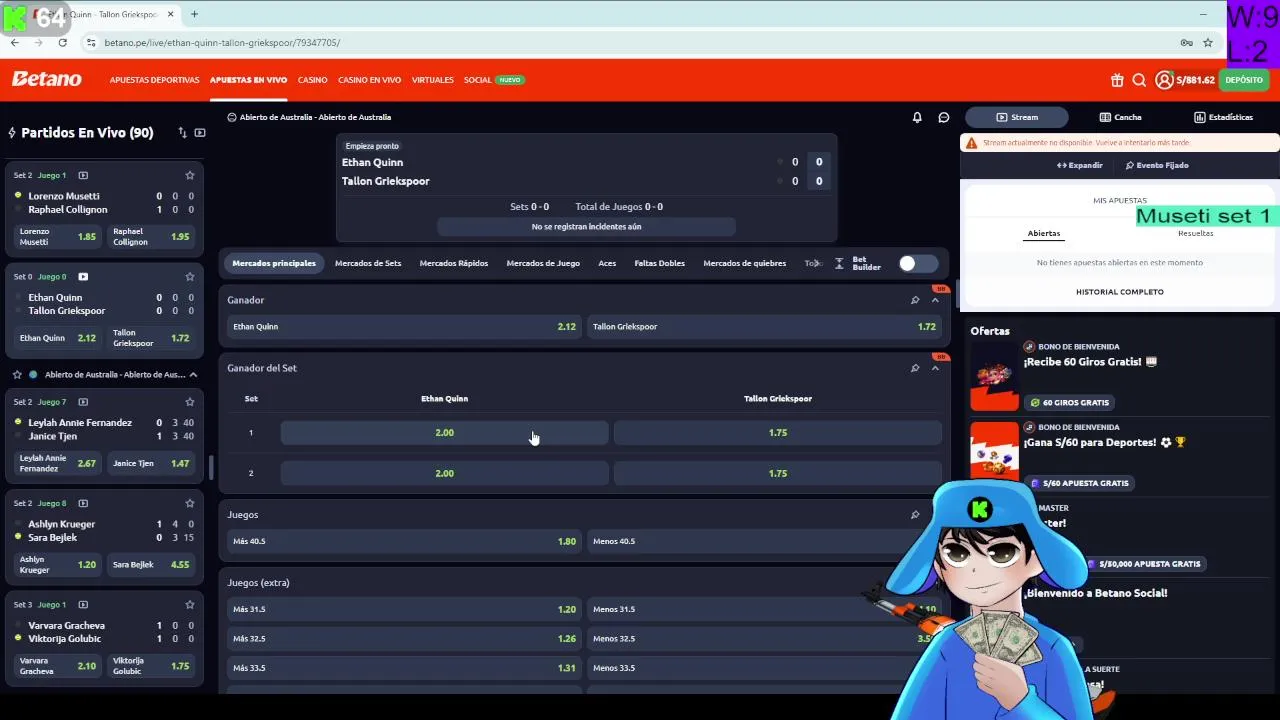Image resolution: width=1280 pixels, height=720 pixels.
Task: Open Virtuales menu item
Action: [x=432, y=80]
